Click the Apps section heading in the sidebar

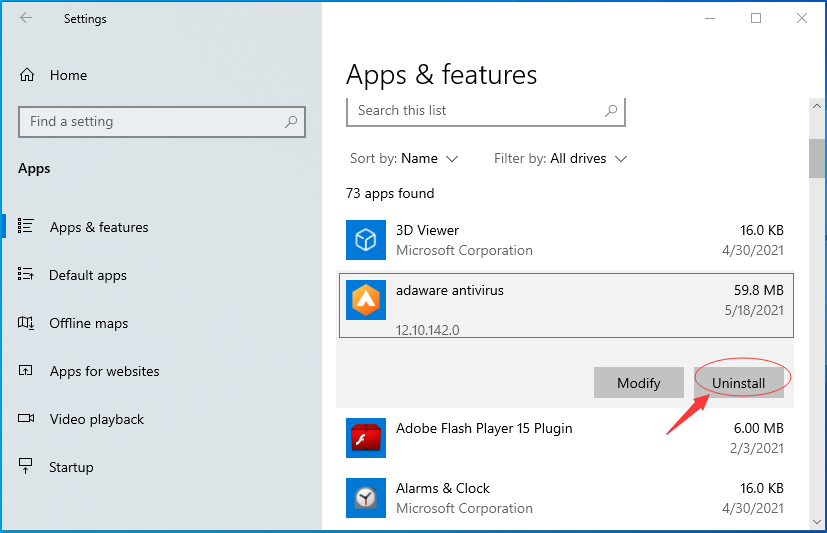34,169
